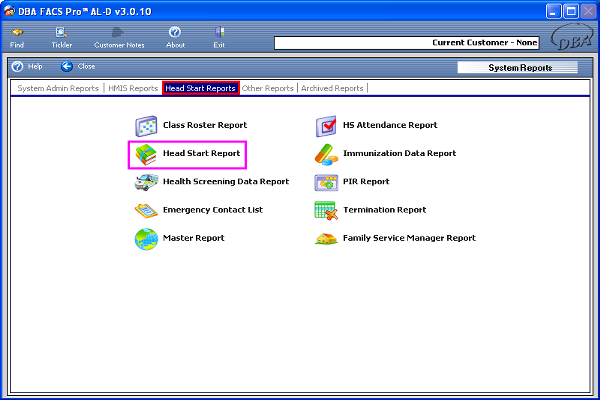This screenshot has height=400, width=600.
Task: Open the Master Report globe icon
Action: point(147,238)
